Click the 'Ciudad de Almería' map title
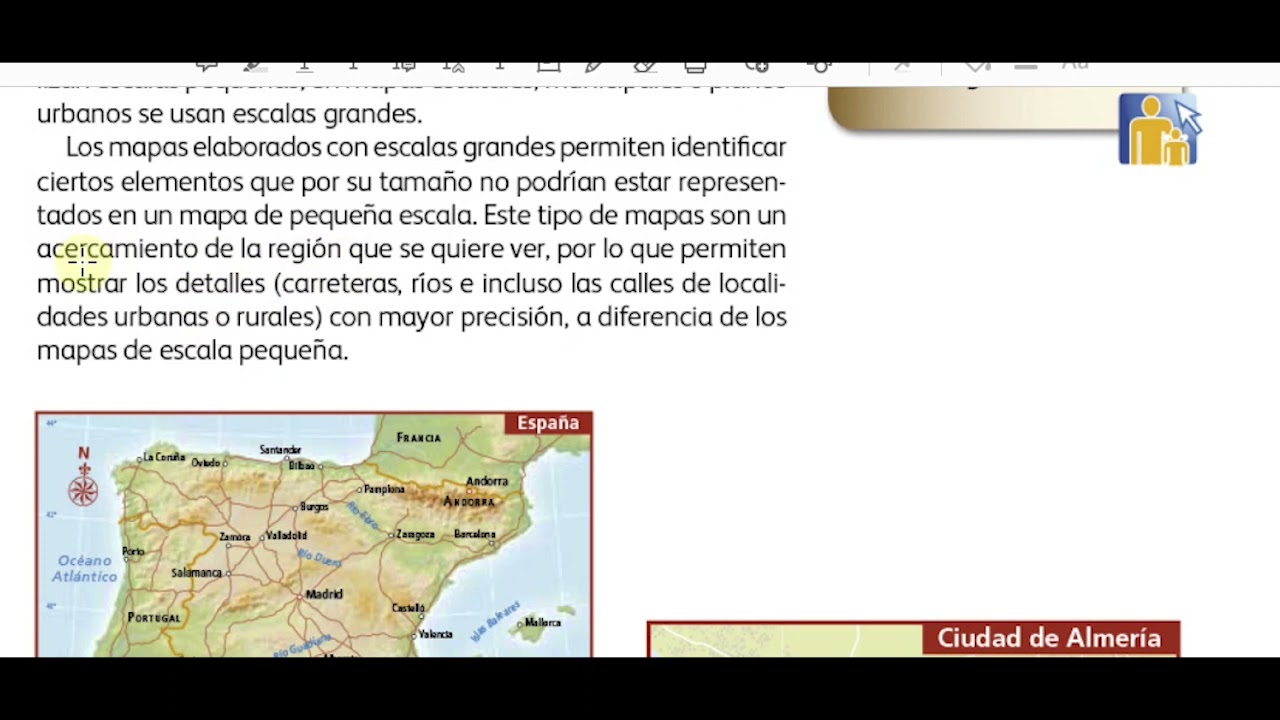This screenshot has height=720, width=1280. (x=1049, y=638)
